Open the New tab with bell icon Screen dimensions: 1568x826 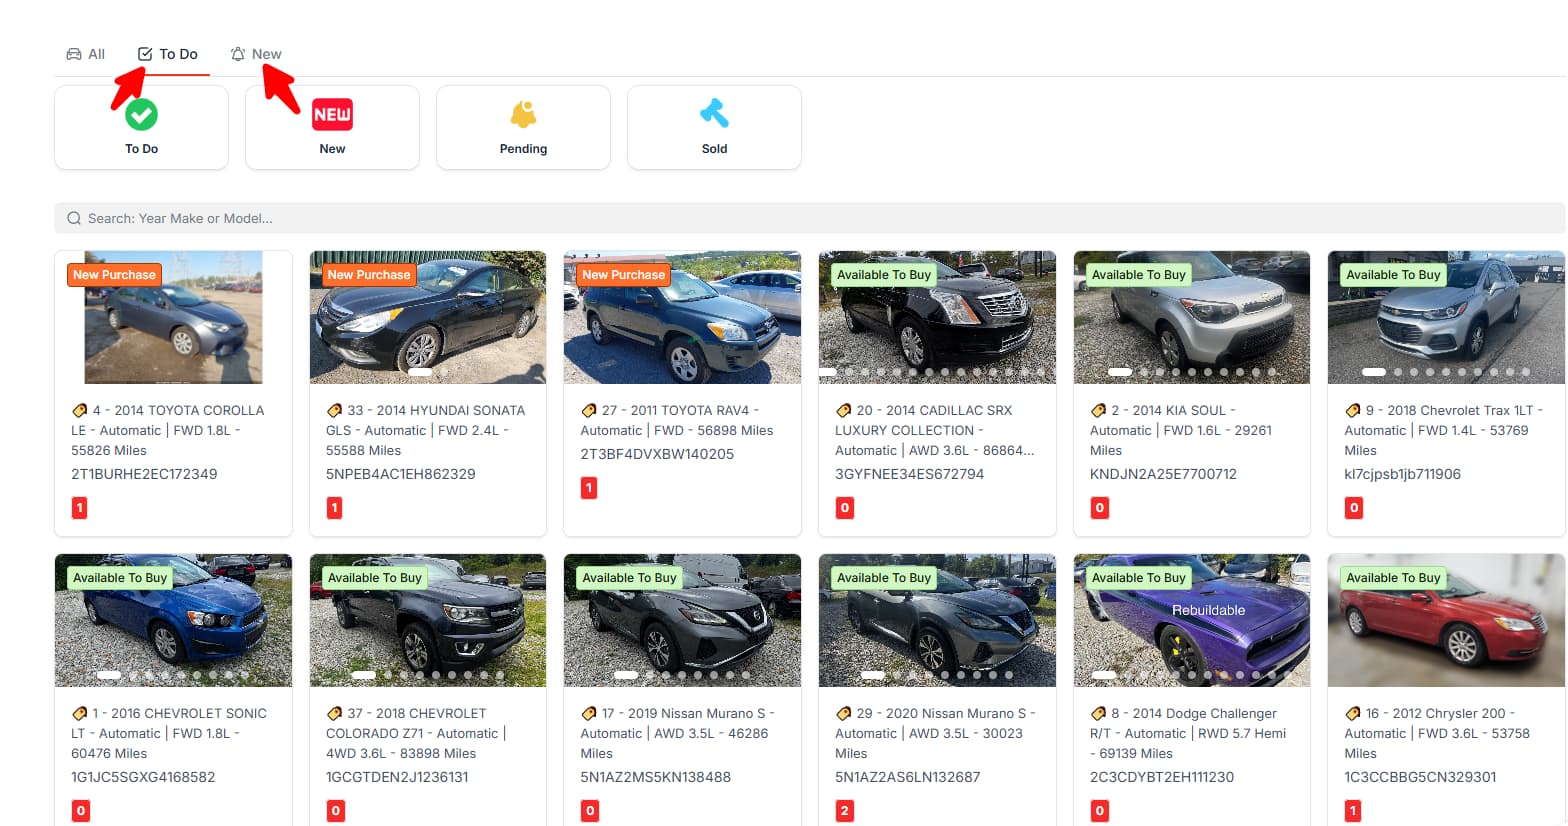coord(256,54)
